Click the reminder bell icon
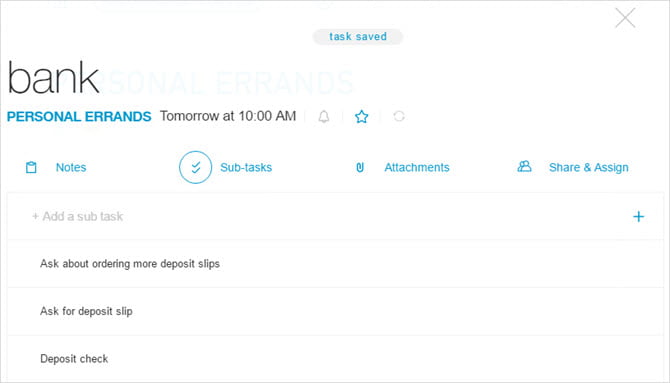Viewport: 670px width, 383px height. (324, 116)
